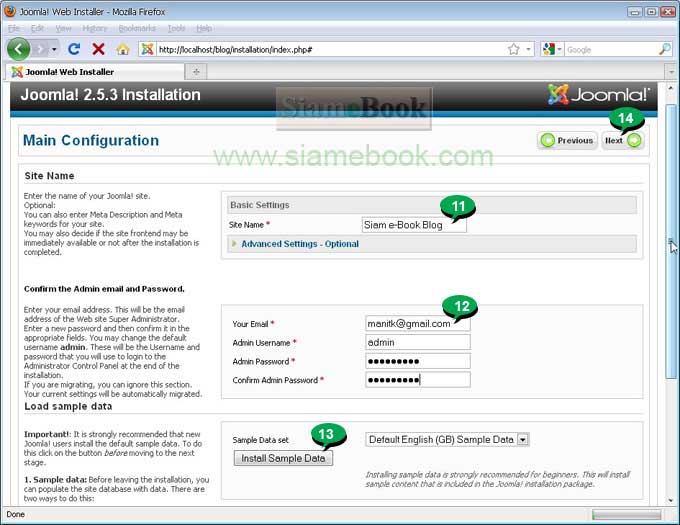Close the Firefox window
680x525 pixels.
[668, 12]
